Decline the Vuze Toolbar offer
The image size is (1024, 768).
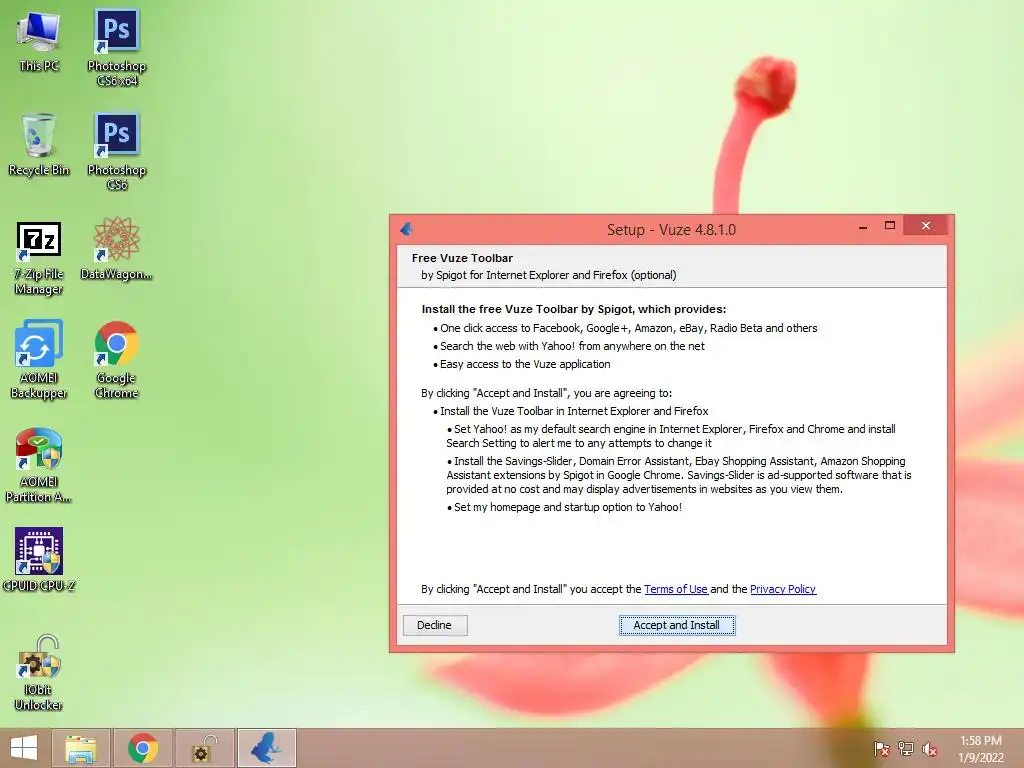click(435, 625)
